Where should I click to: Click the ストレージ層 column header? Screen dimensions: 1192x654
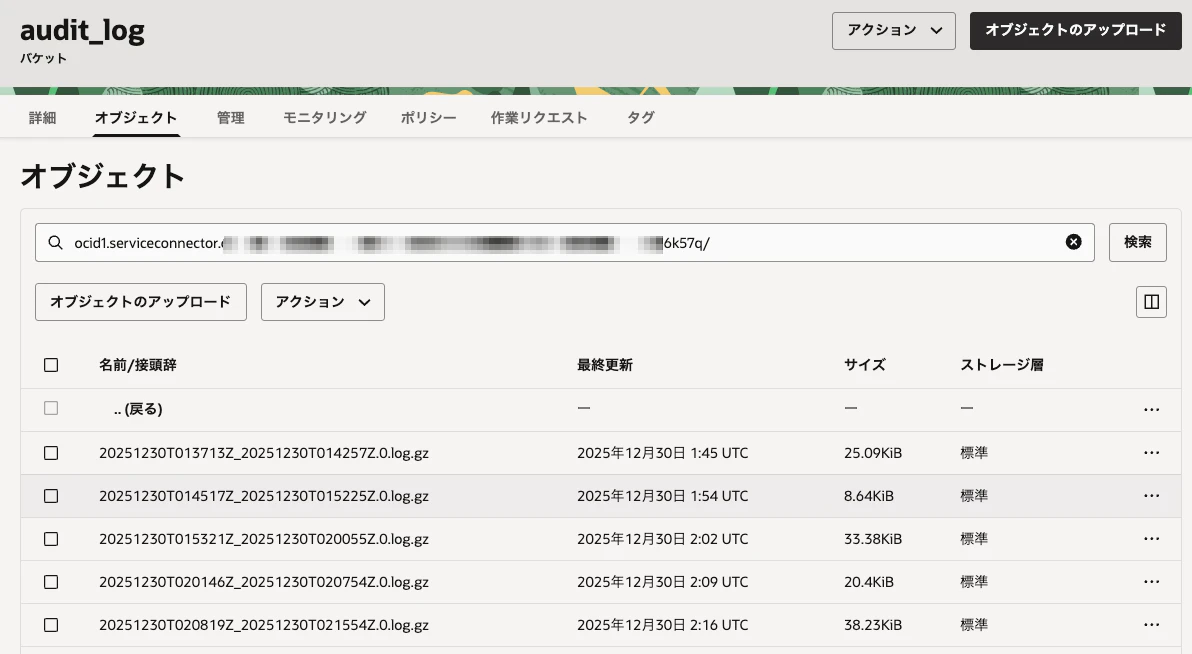click(1002, 365)
